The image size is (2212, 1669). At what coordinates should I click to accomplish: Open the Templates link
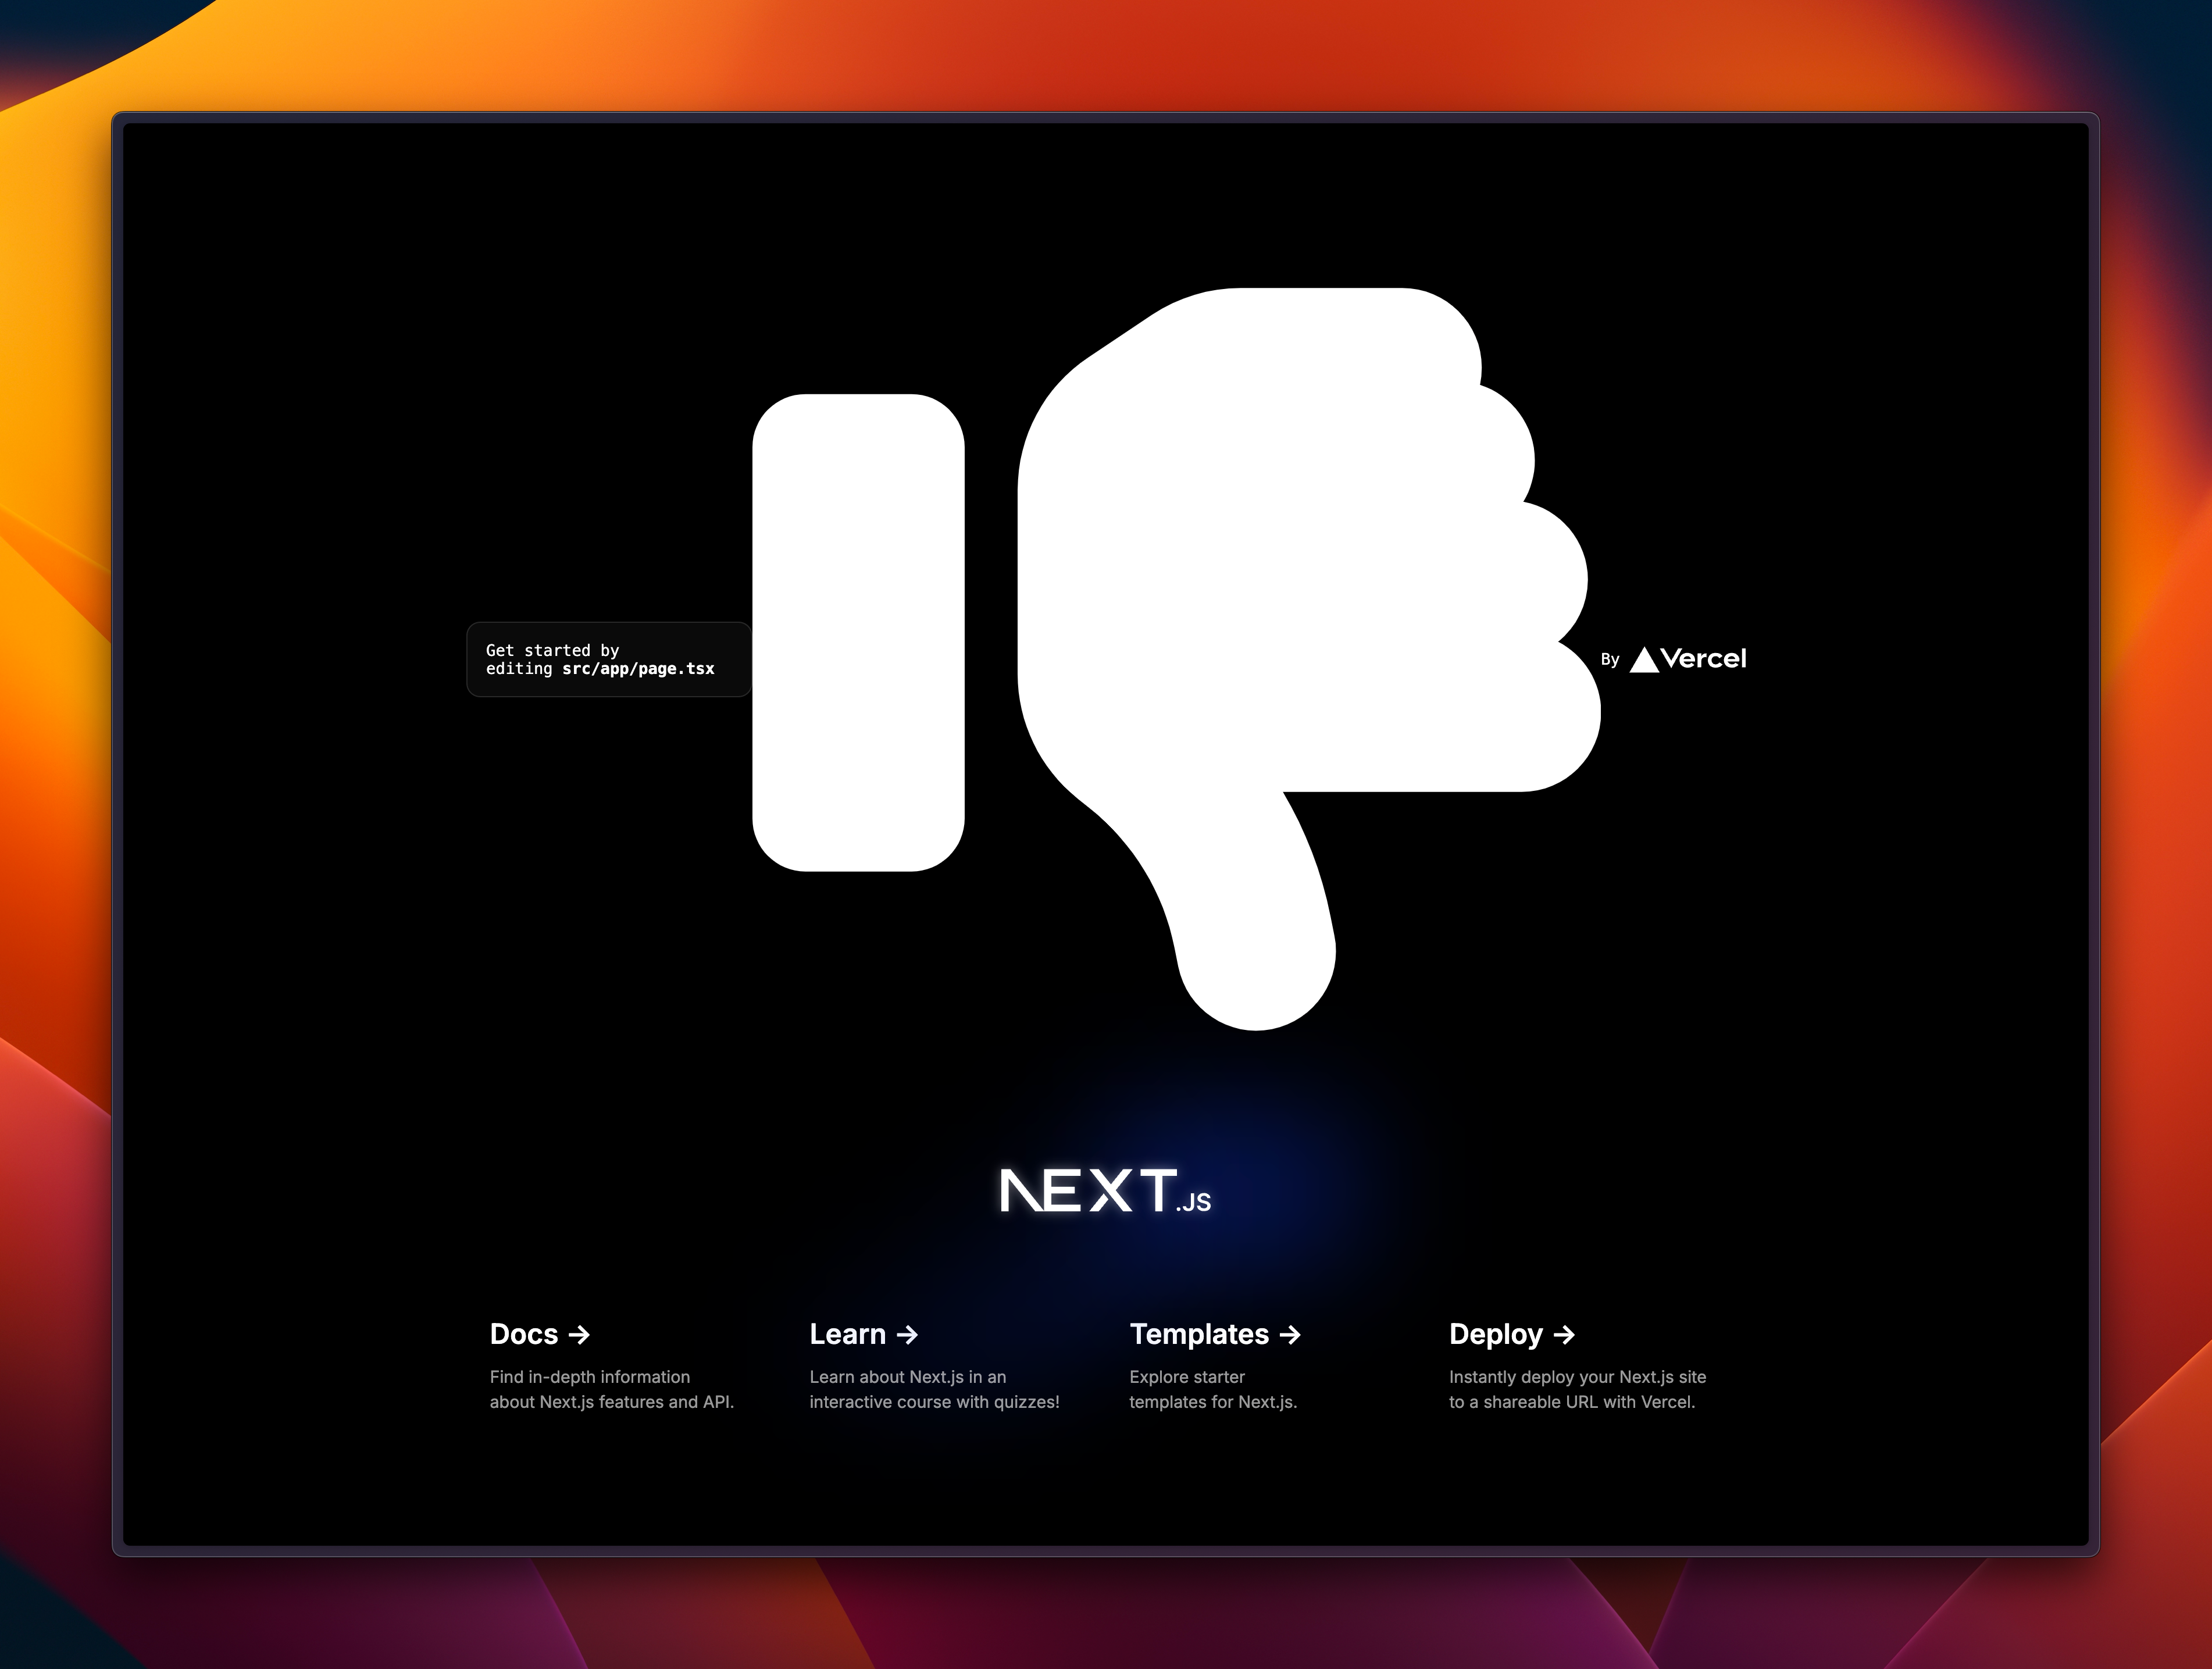click(x=1199, y=1335)
